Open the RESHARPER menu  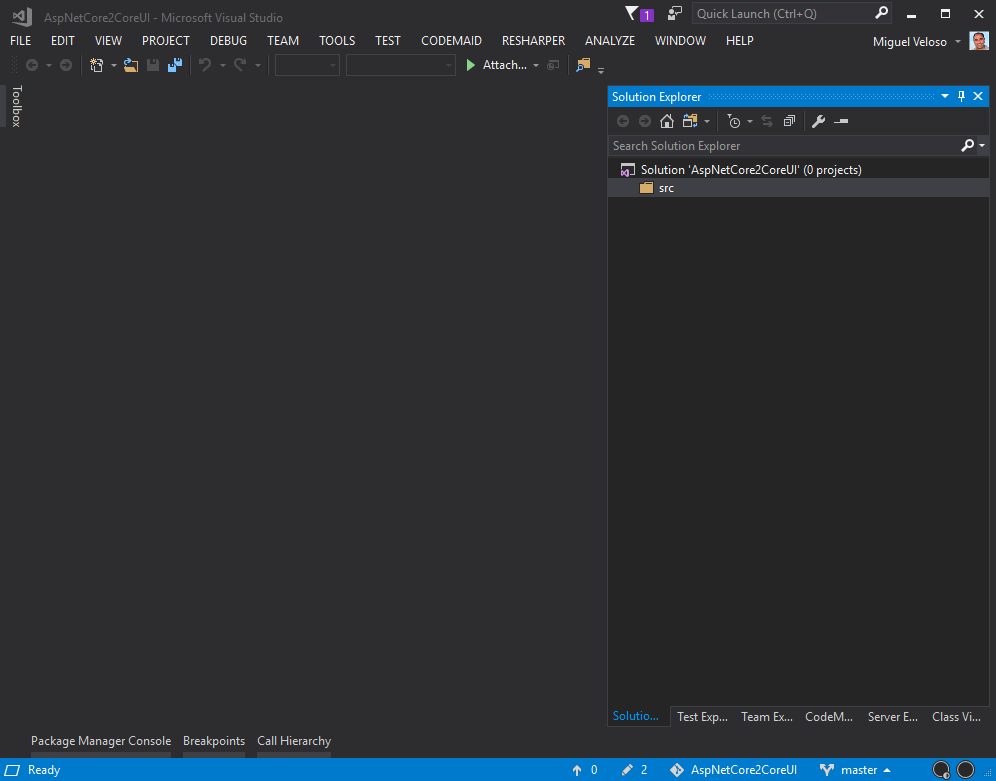(x=533, y=41)
